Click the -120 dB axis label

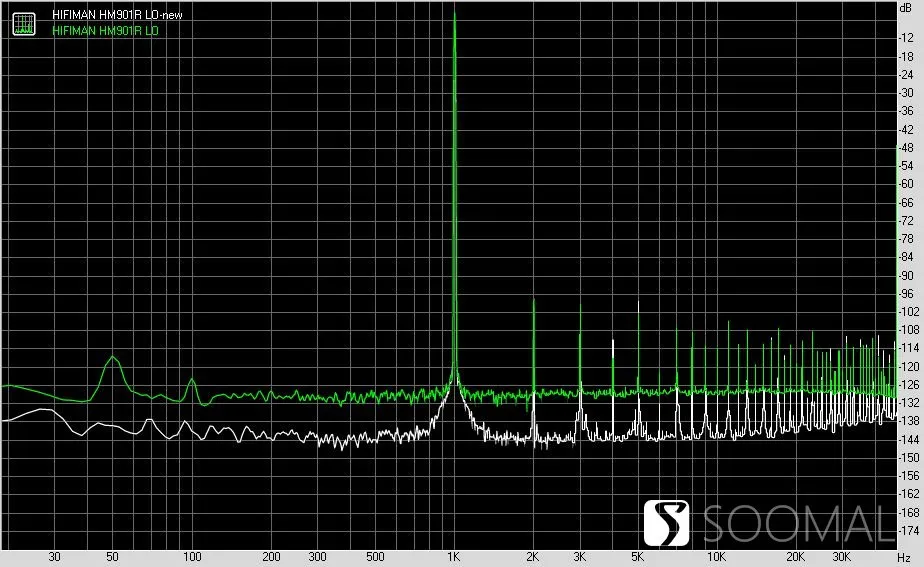908,367
